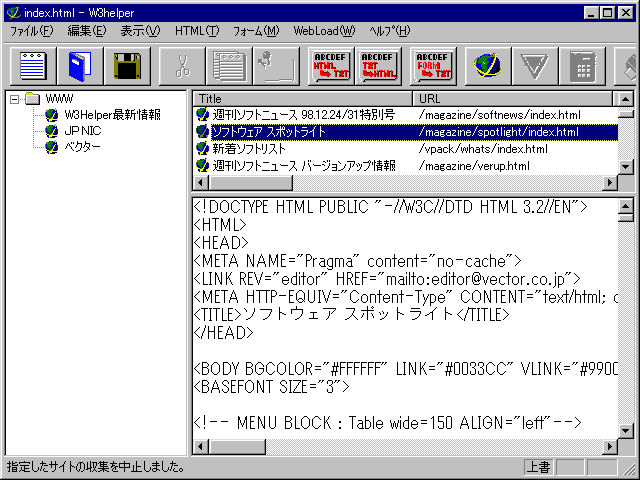640x480 pixels.
Task: Click source pane horizontal scrollbar thumb
Action: tap(237, 447)
